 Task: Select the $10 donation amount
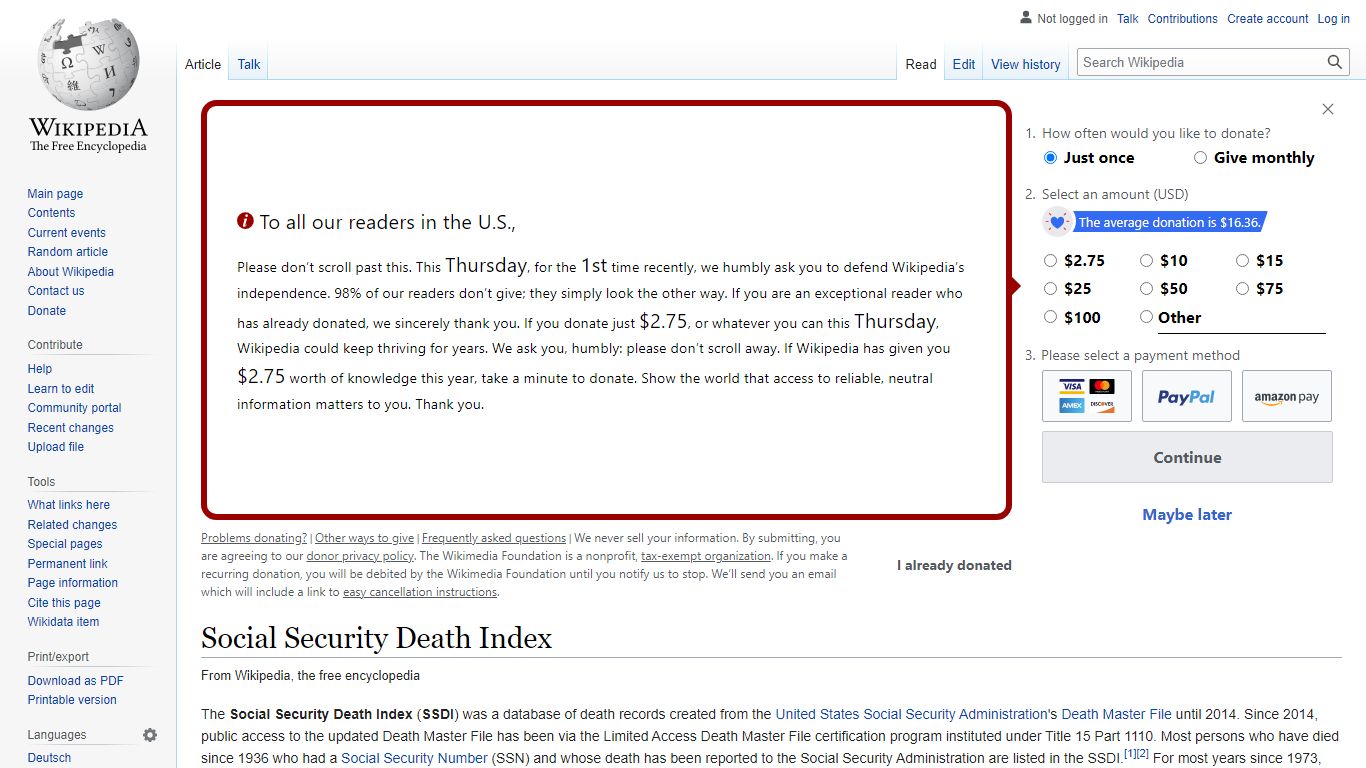pyautogui.click(x=1146, y=261)
